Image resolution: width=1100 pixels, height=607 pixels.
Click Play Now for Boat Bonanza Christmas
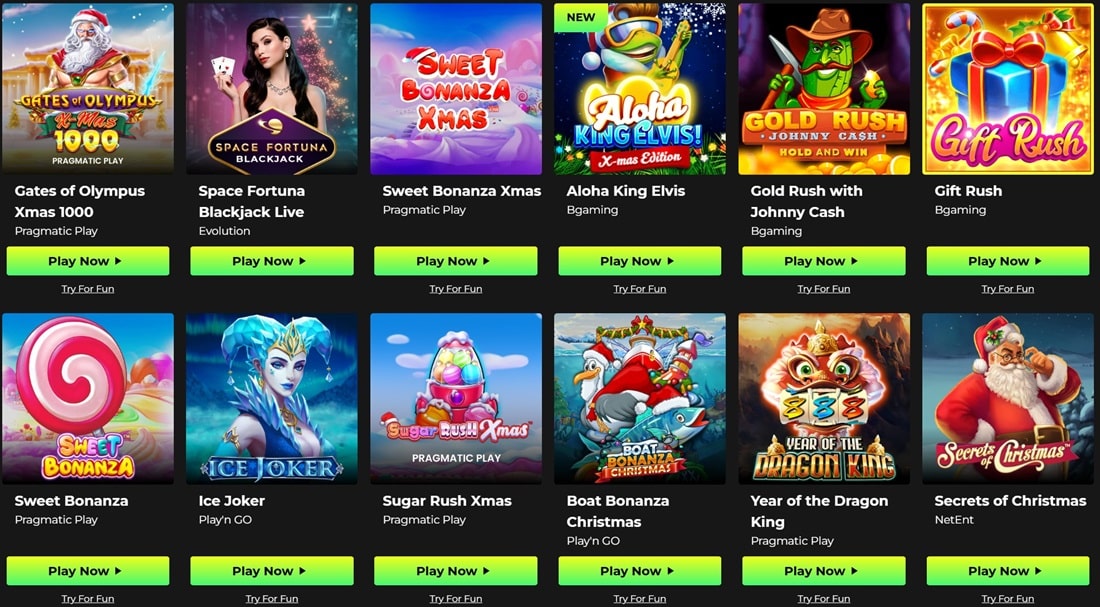coord(640,571)
